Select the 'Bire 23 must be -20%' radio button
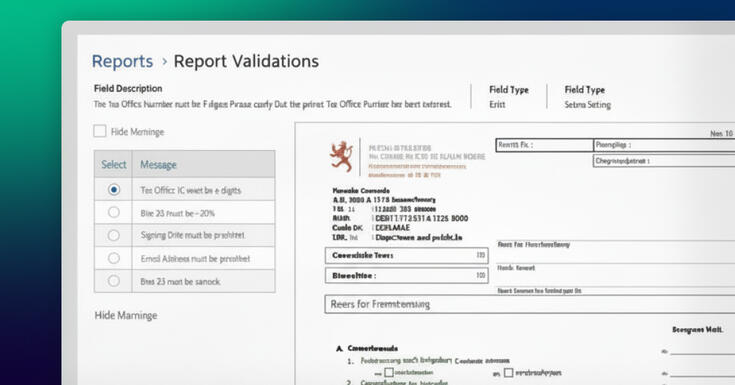Image resolution: width=735 pixels, height=385 pixels. (x=113, y=212)
